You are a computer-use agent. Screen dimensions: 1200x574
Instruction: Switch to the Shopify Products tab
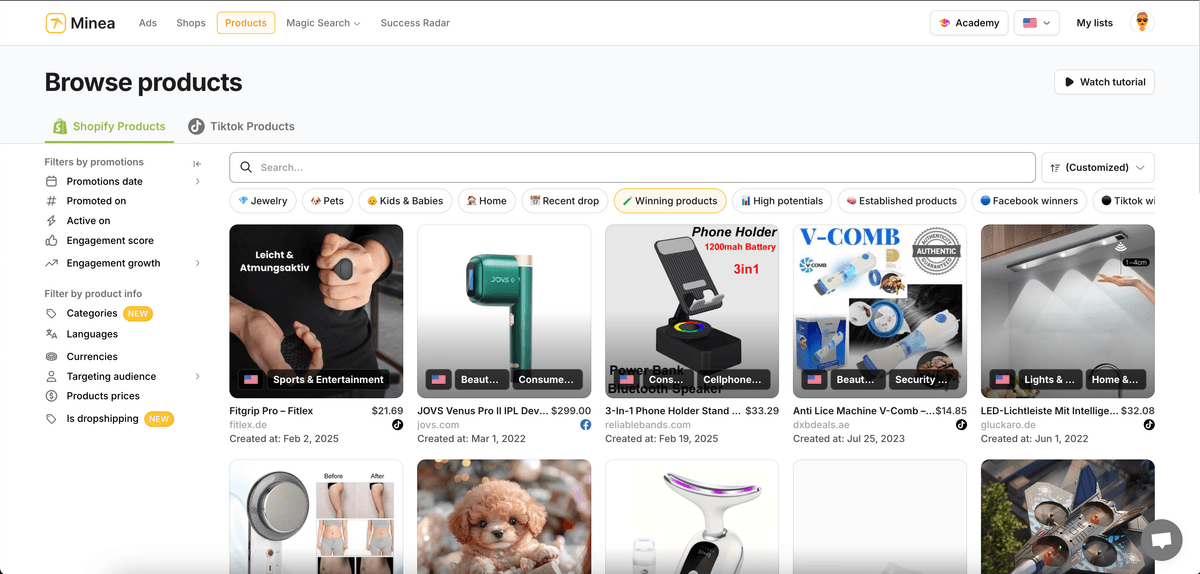pos(109,126)
